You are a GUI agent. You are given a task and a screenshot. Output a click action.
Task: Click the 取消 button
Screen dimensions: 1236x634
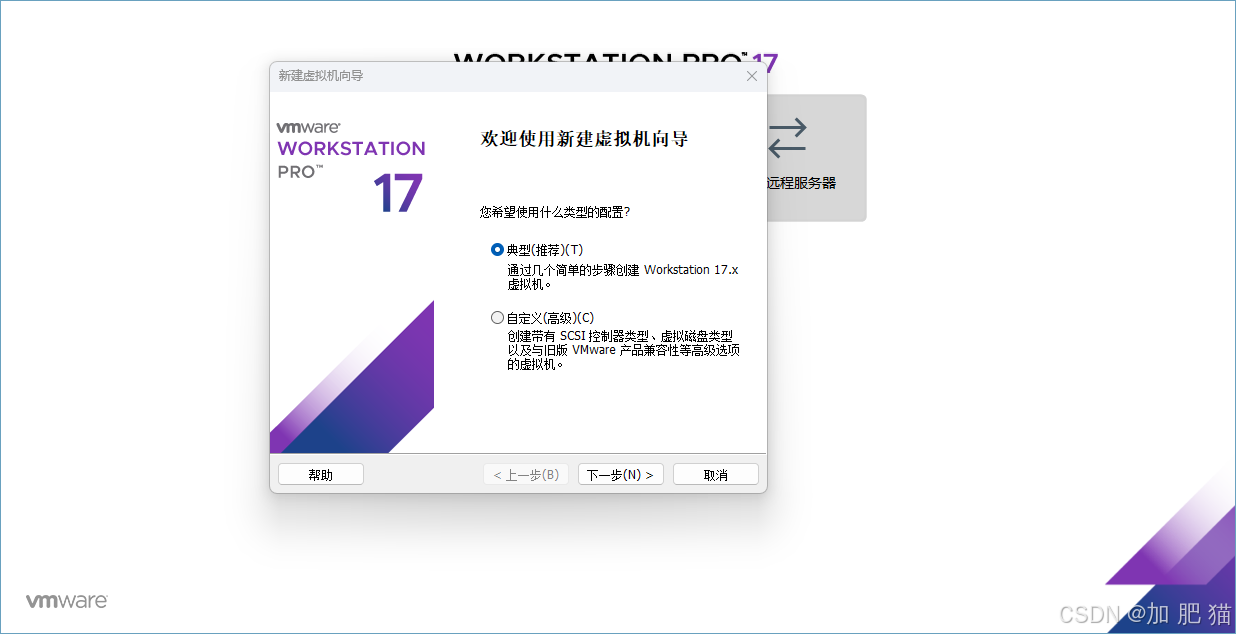click(716, 475)
